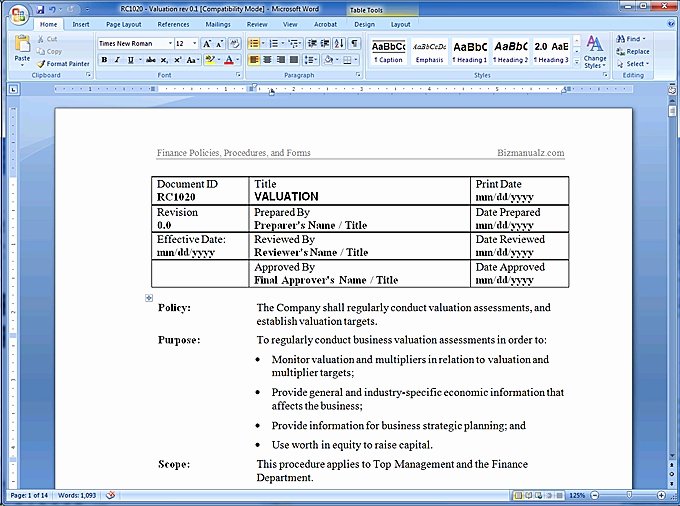Expand the Styles gallery
The image size is (680, 506).
click(x=577, y=62)
